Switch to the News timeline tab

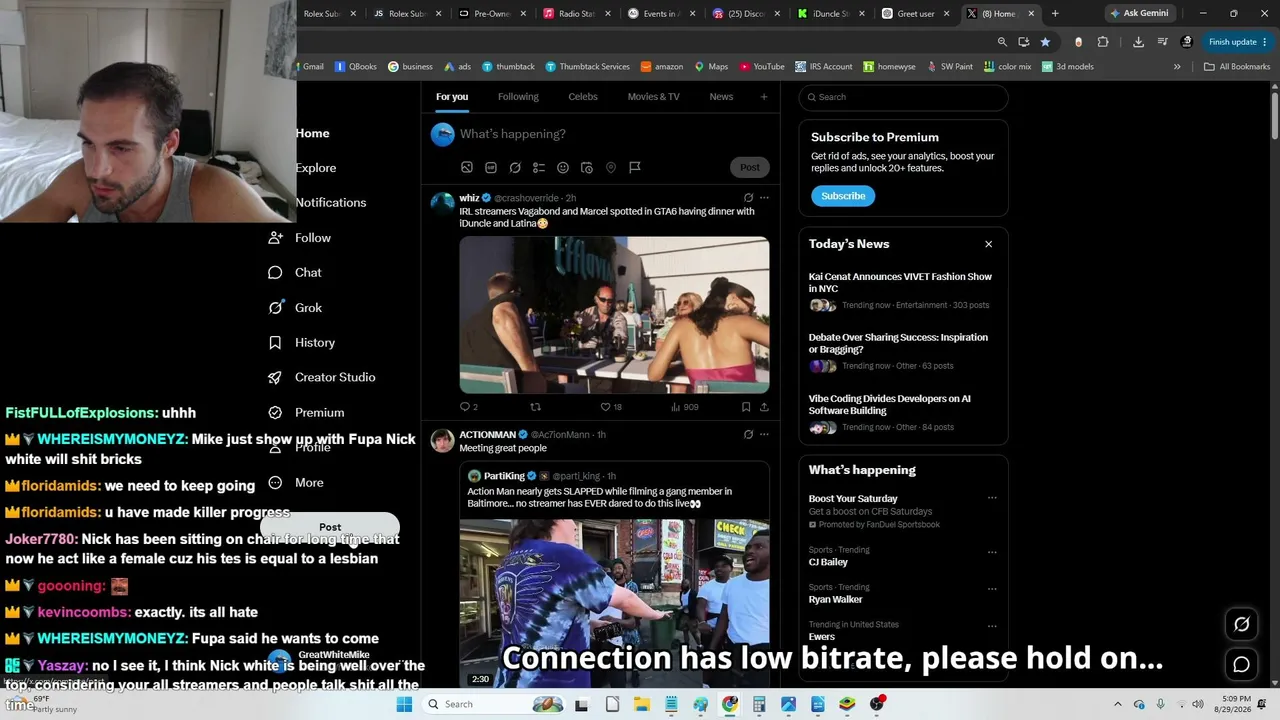click(x=721, y=97)
